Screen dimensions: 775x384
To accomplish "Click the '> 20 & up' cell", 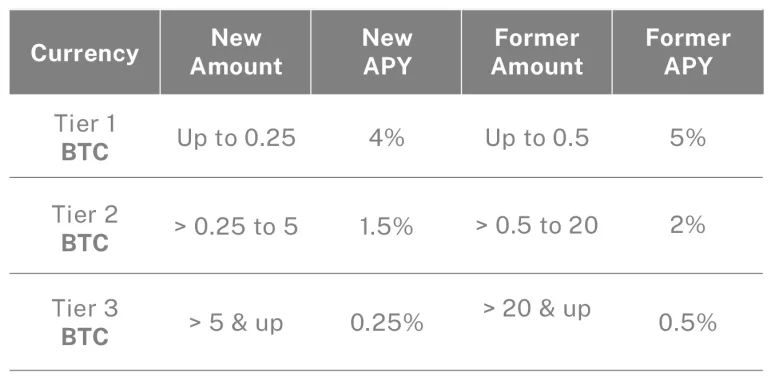I will point(537,309).
